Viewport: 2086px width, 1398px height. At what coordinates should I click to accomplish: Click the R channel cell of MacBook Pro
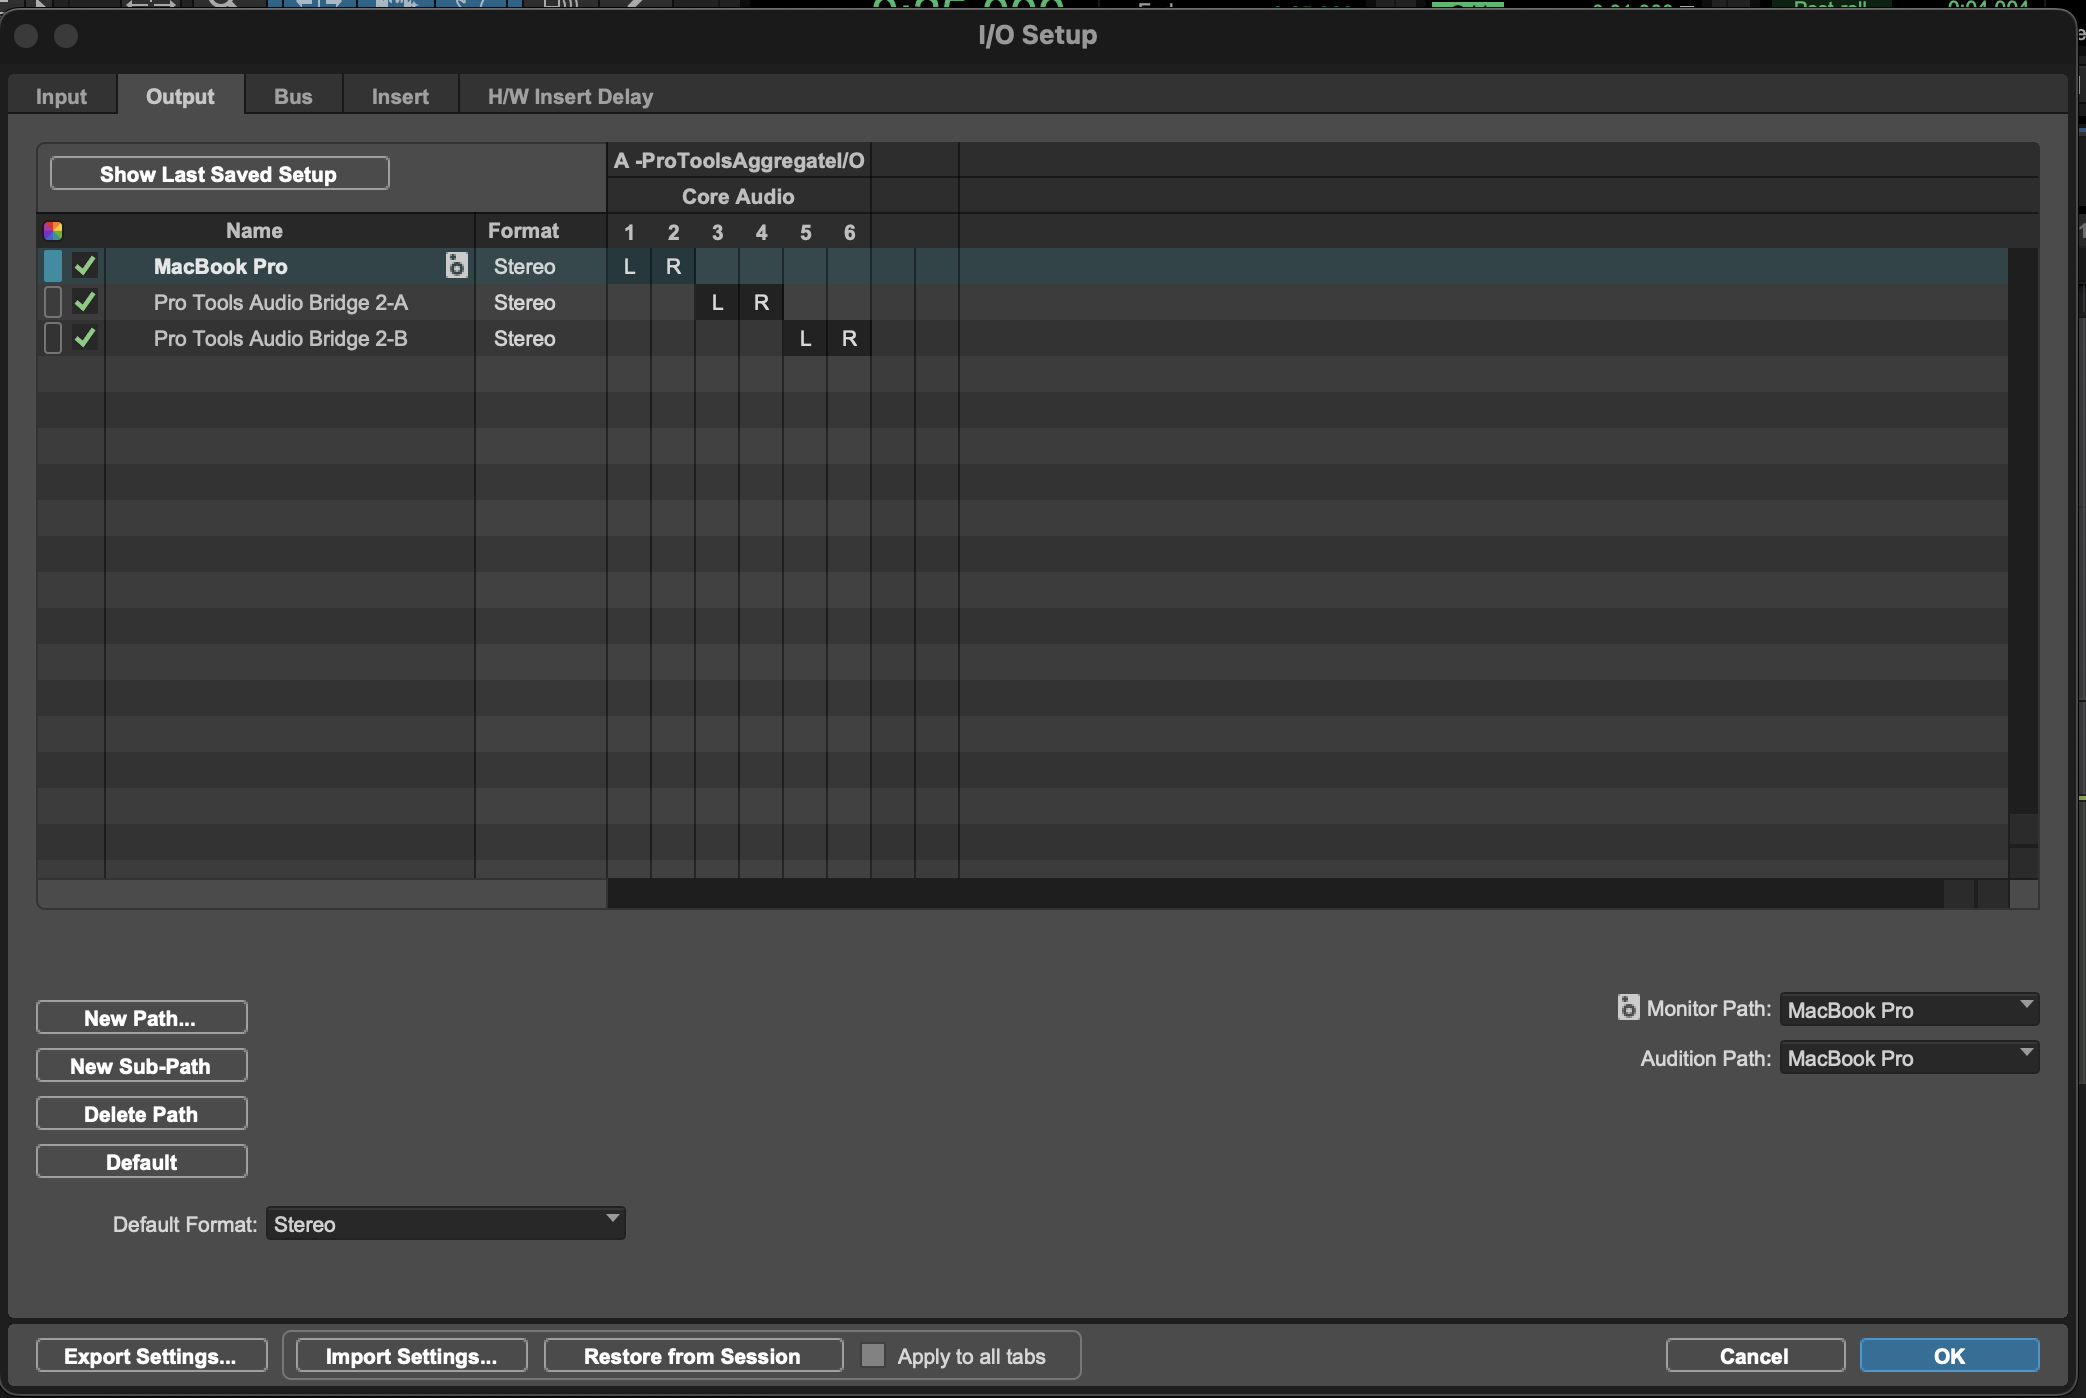click(x=673, y=266)
